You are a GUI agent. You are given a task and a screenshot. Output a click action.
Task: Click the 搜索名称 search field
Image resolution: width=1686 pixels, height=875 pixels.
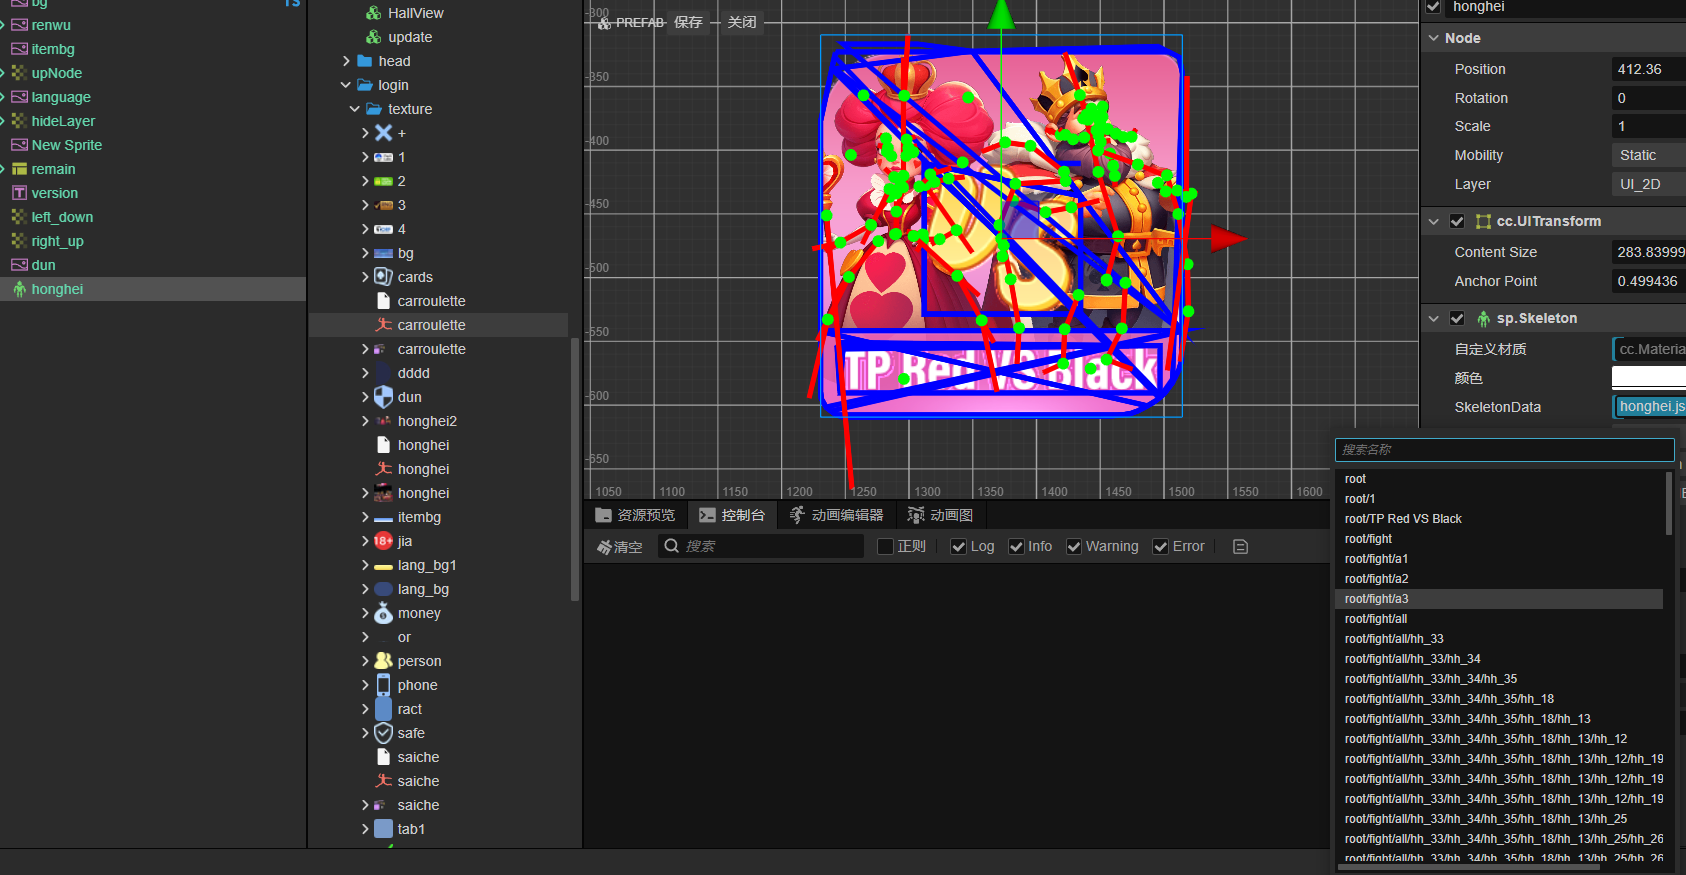click(1505, 450)
